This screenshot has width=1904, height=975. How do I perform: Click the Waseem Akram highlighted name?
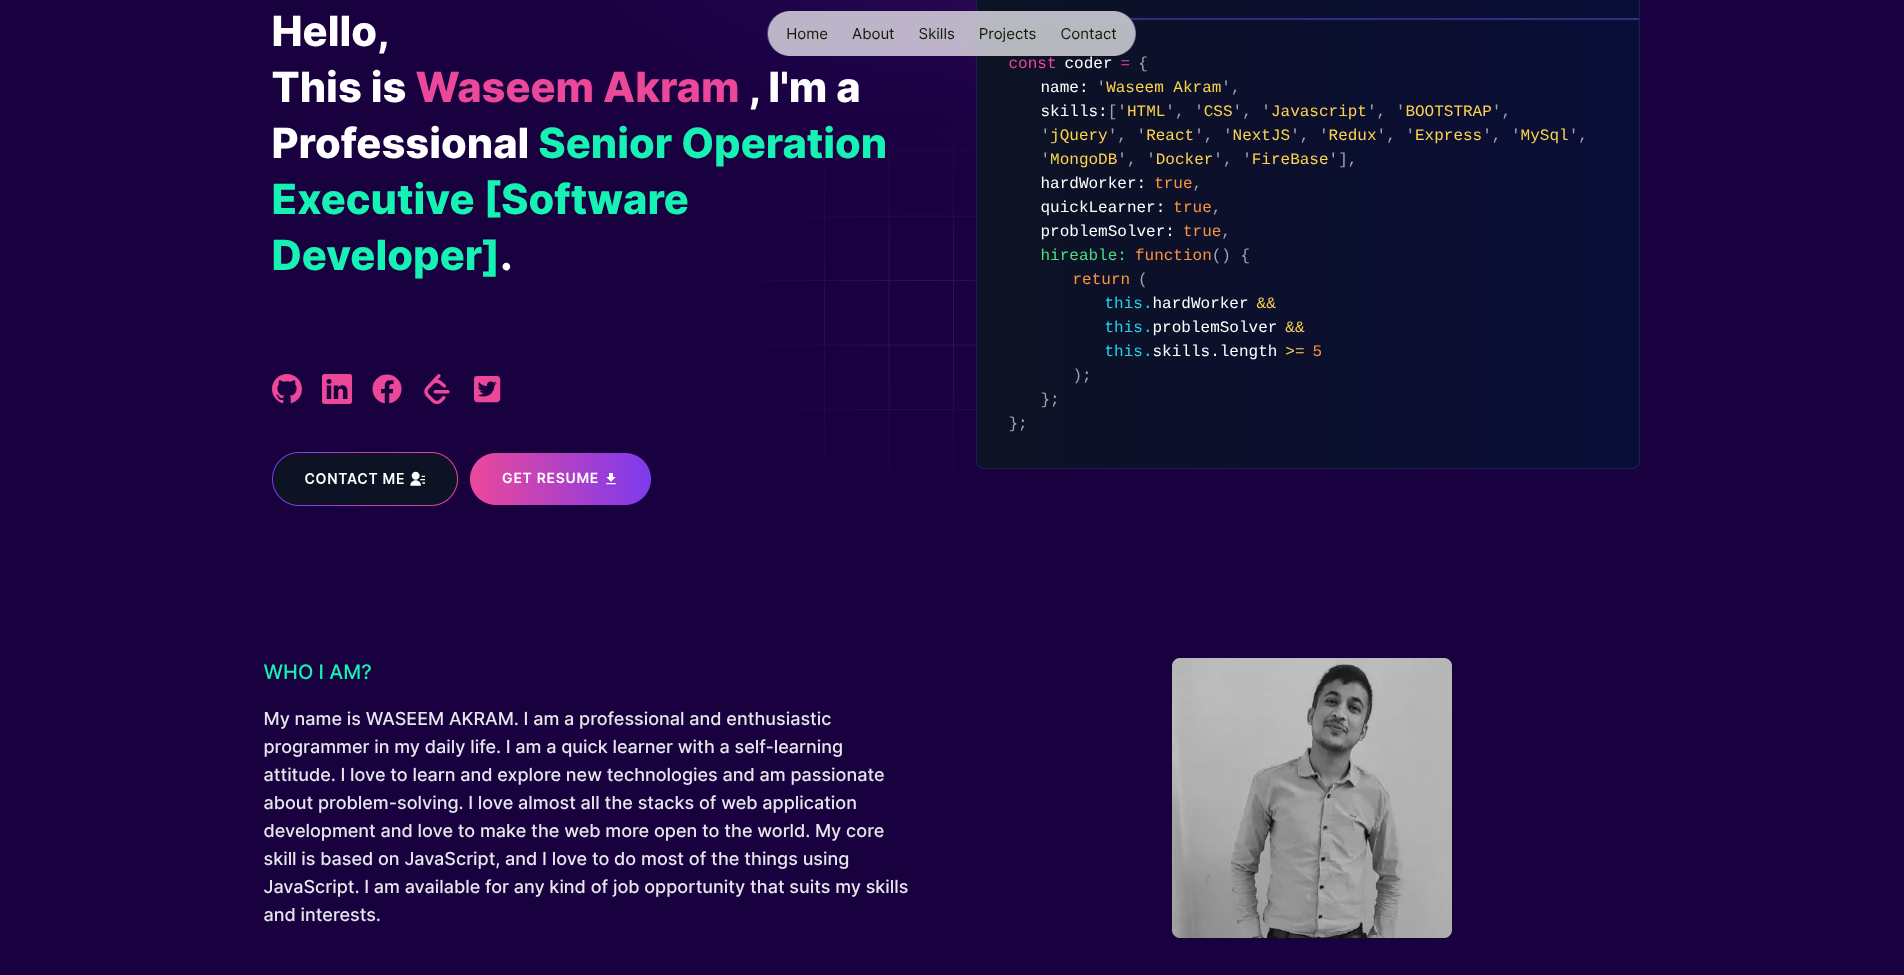click(x=578, y=88)
